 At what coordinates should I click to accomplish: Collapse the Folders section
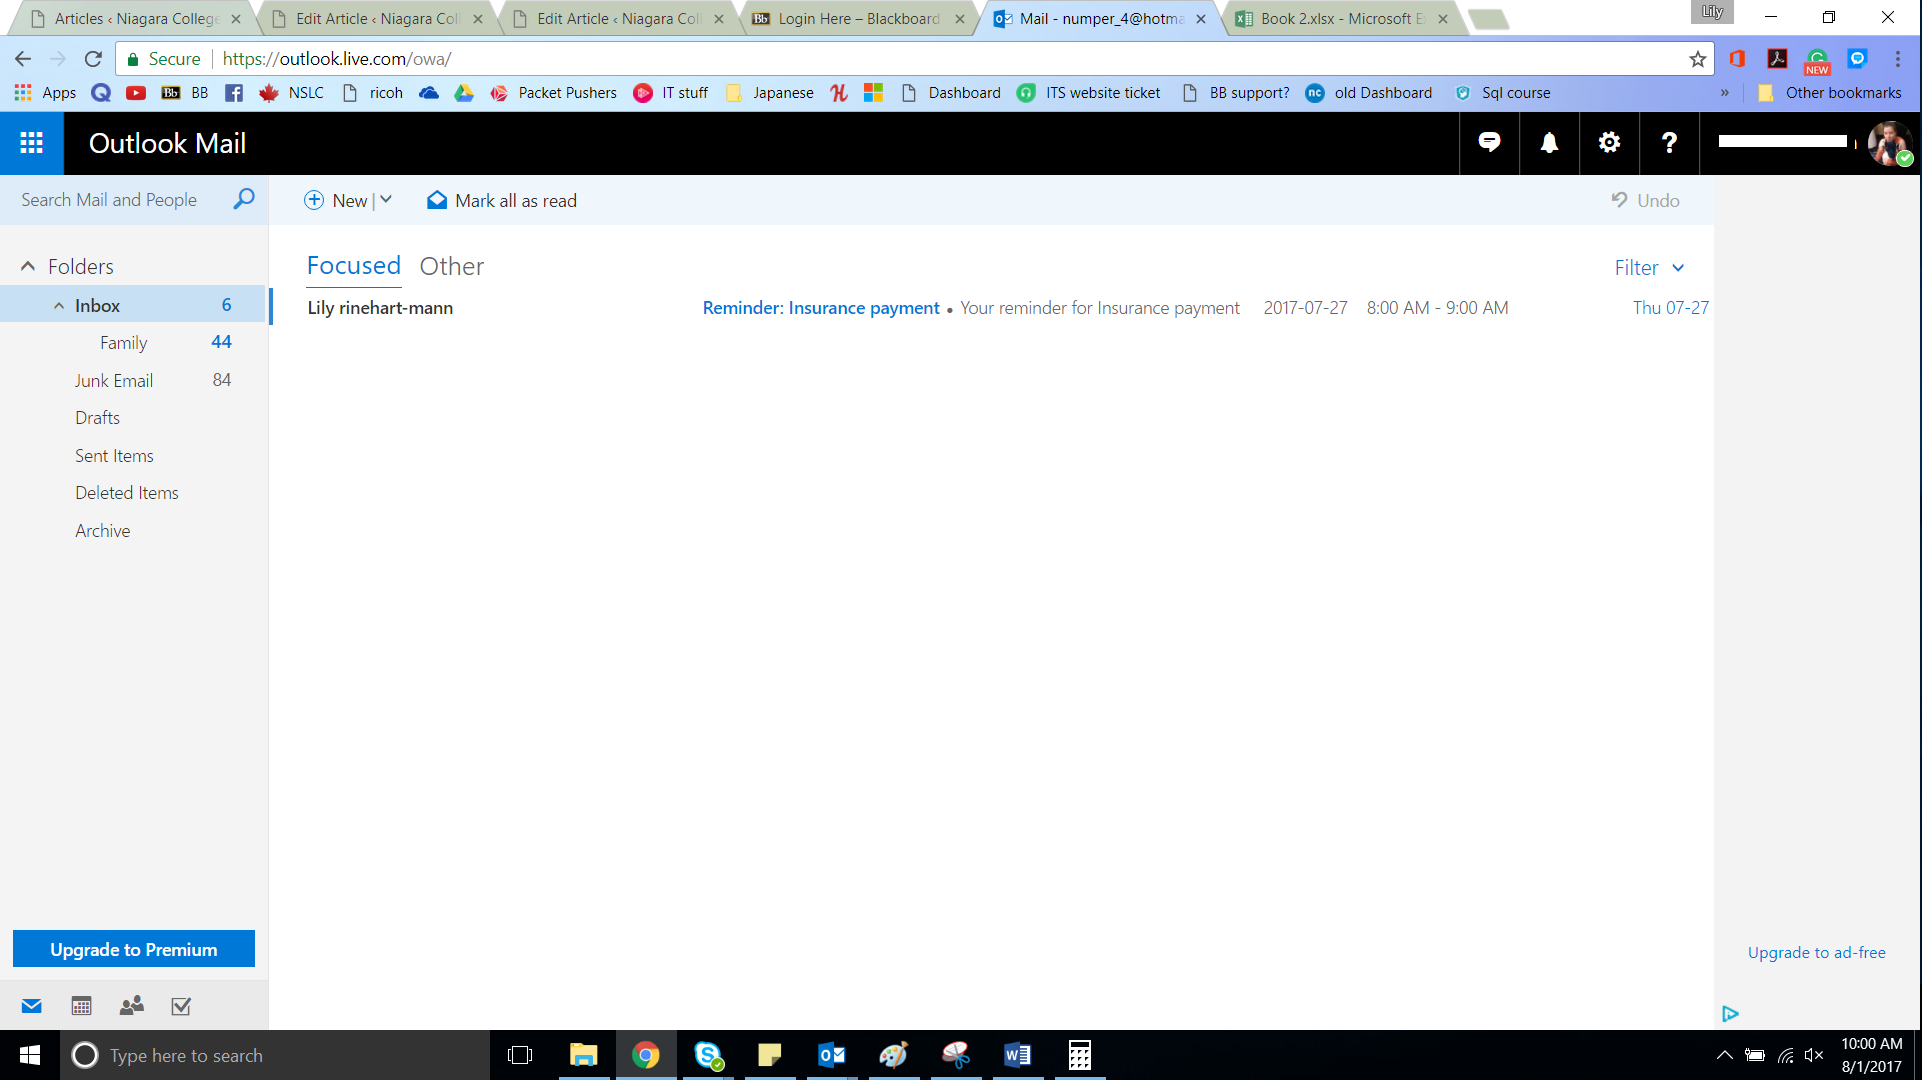28,266
